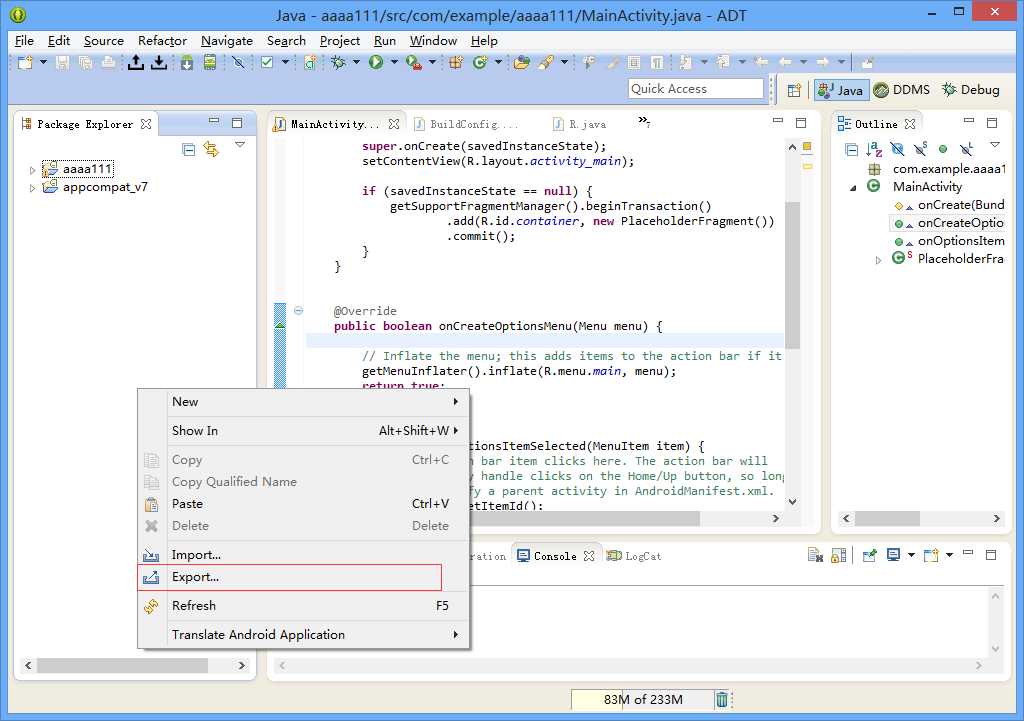Click the New wizard toolbar icon

coord(25,63)
